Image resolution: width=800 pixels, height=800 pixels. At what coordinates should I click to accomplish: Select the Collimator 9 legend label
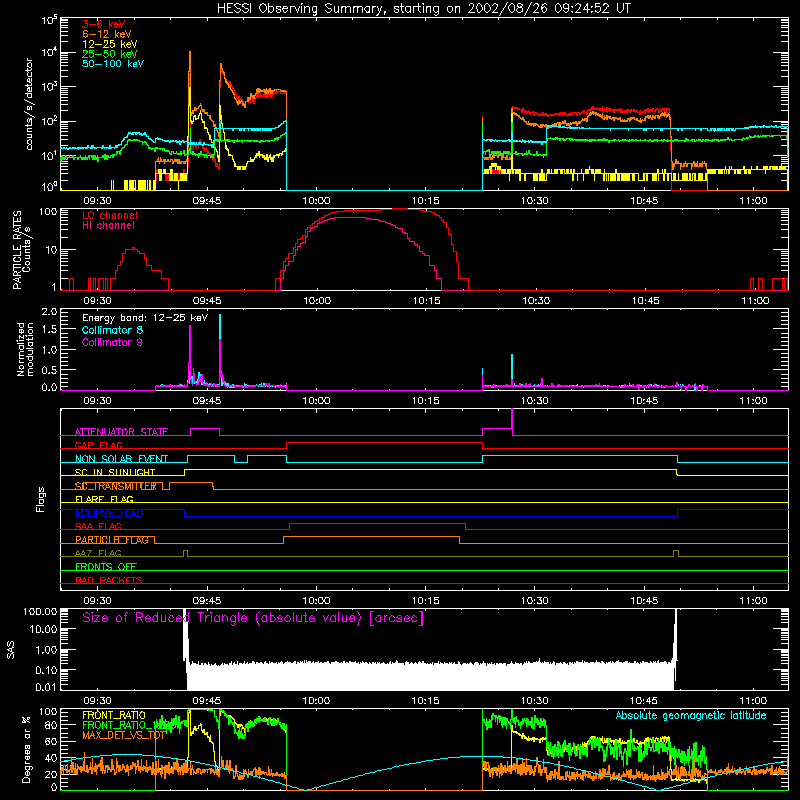point(112,342)
